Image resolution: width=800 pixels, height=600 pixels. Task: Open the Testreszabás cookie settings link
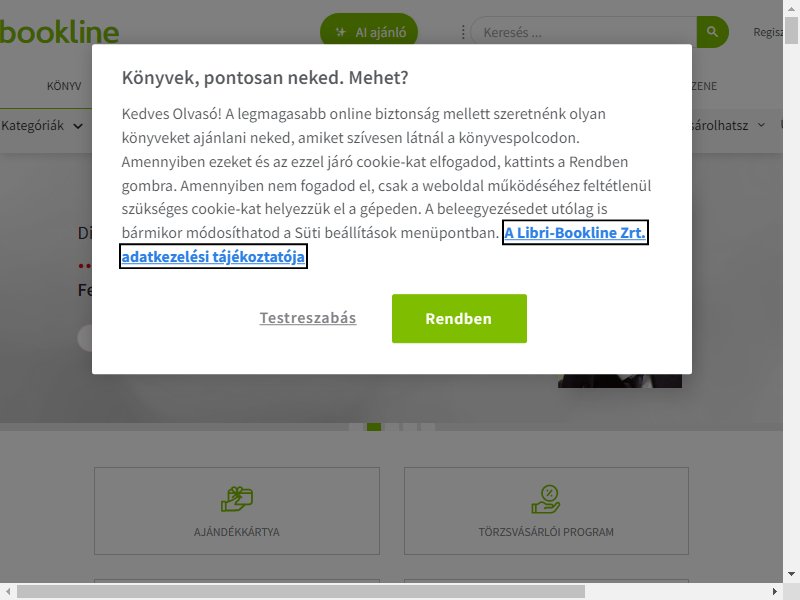pyautogui.click(x=308, y=318)
